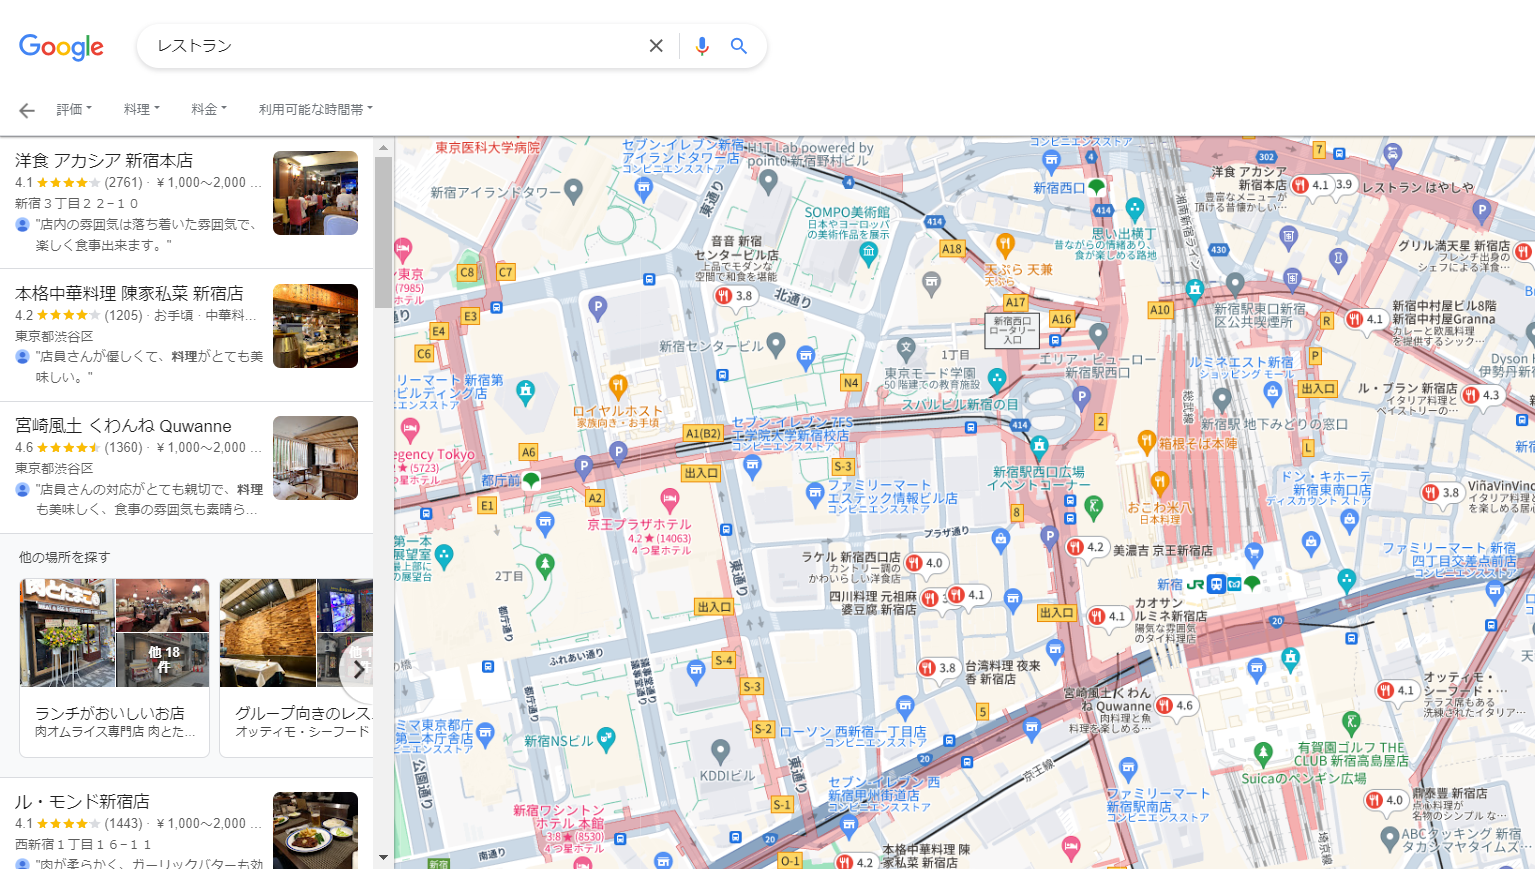The height and width of the screenshot is (869, 1535).
Task: Click 新宿センタービル location pin
Action: tap(775, 344)
